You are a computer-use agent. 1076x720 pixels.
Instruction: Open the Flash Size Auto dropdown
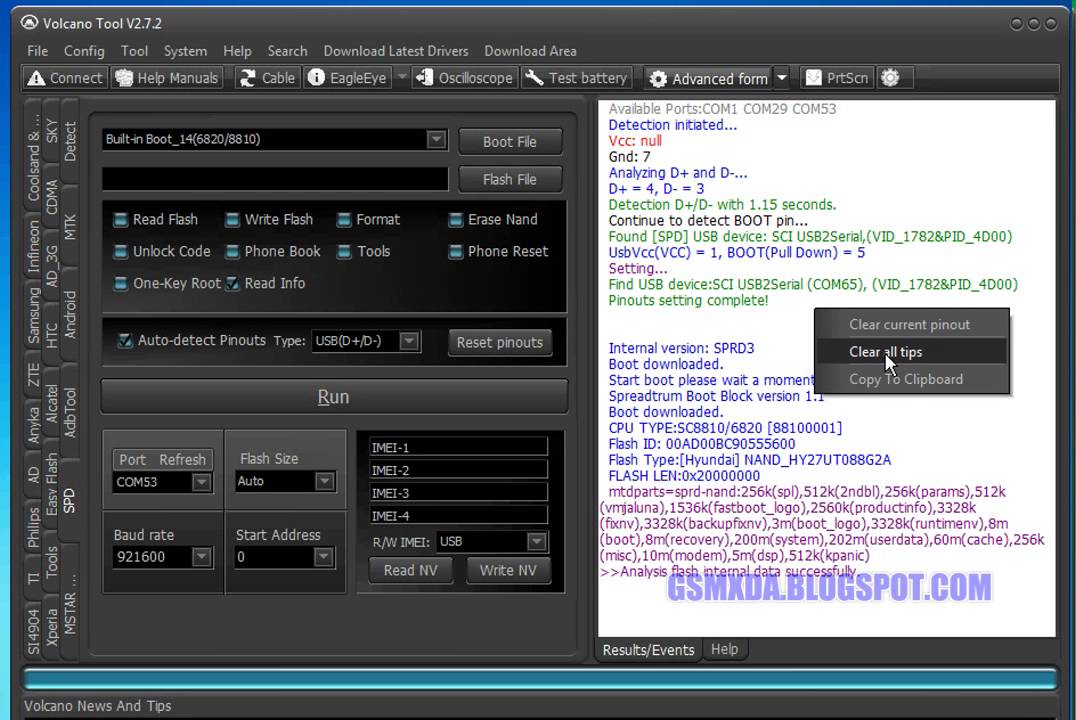tap(325, 481)
